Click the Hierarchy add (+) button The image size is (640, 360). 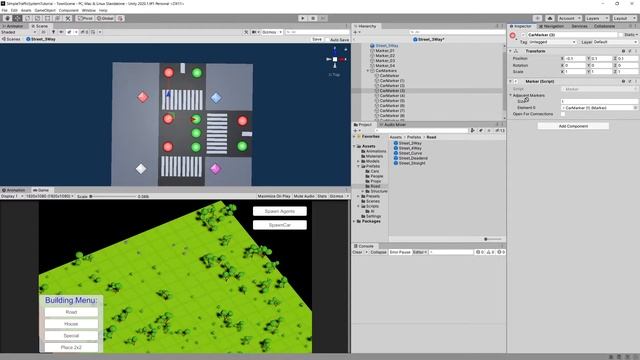coord(355,32)
